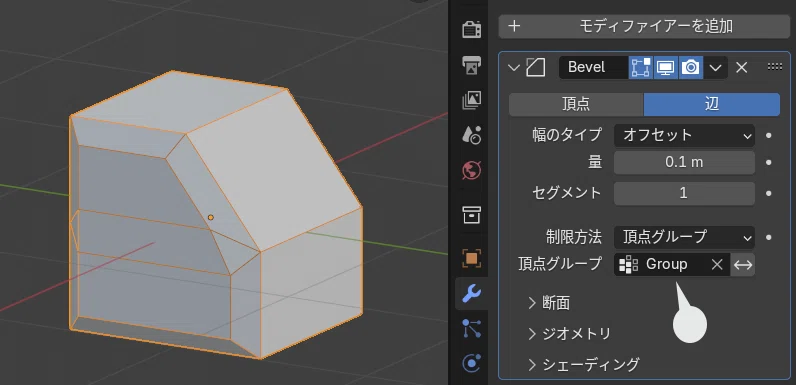Click the Bevel modifier name field
Screen dimensions: 796x385
point(593,68)
